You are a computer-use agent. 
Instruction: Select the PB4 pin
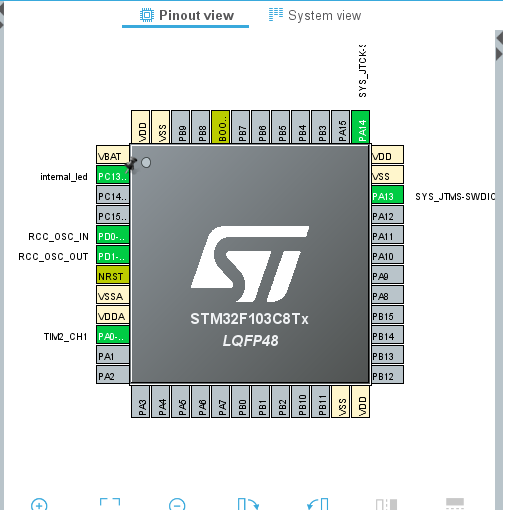click(300, 127)
